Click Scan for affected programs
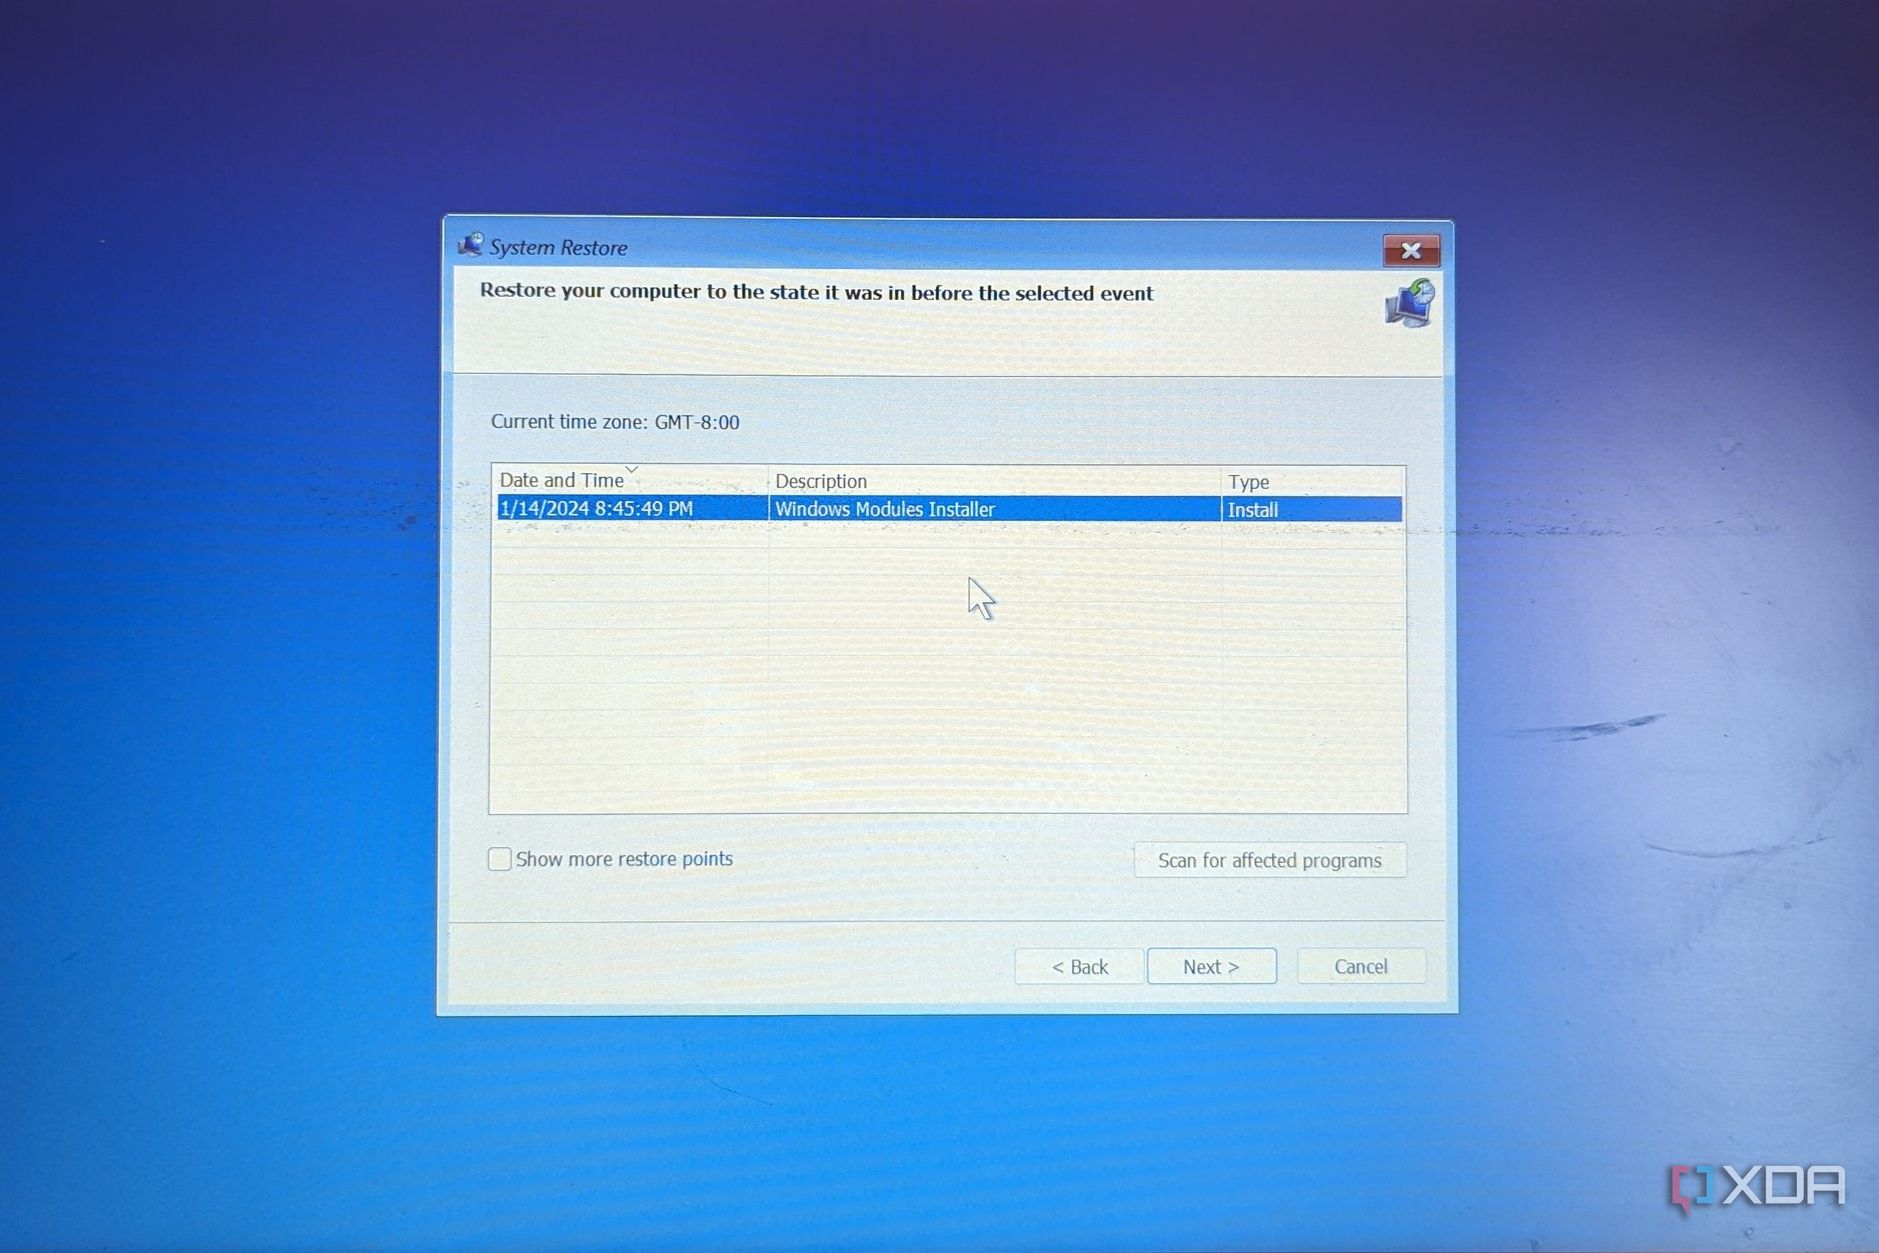Image resolution: width=1879 pixels, height=1253 pixels. [1269, 860]
